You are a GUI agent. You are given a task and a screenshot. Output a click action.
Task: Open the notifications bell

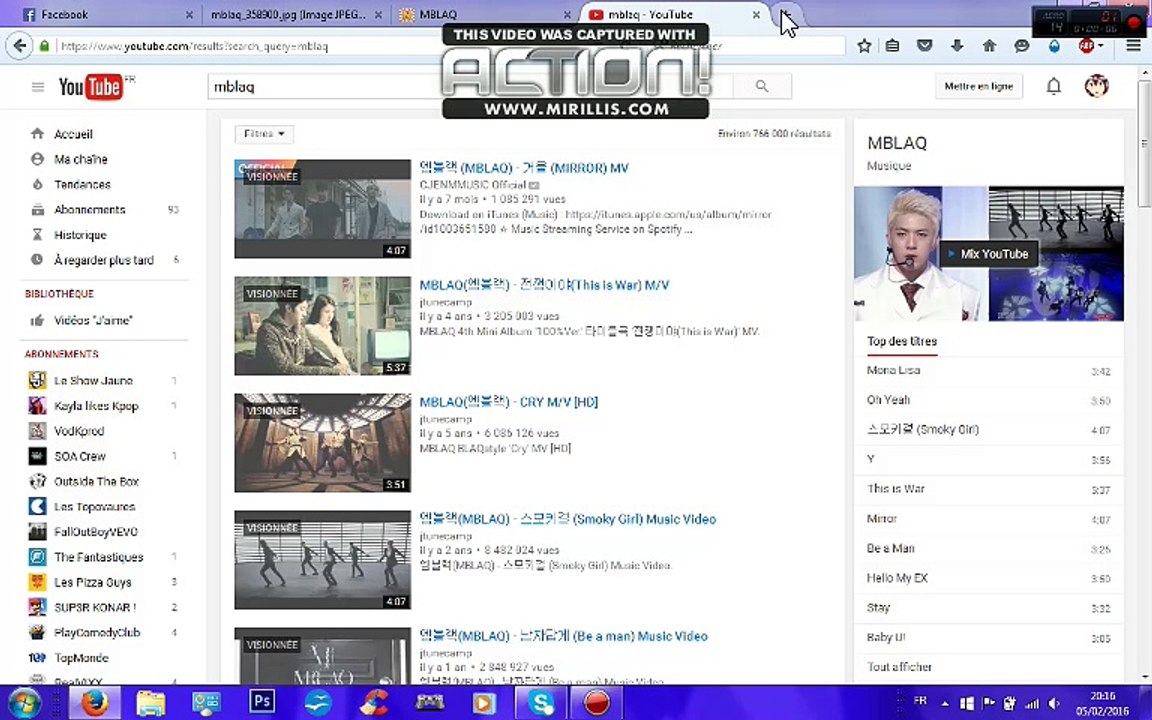(x=1054, y=86)
